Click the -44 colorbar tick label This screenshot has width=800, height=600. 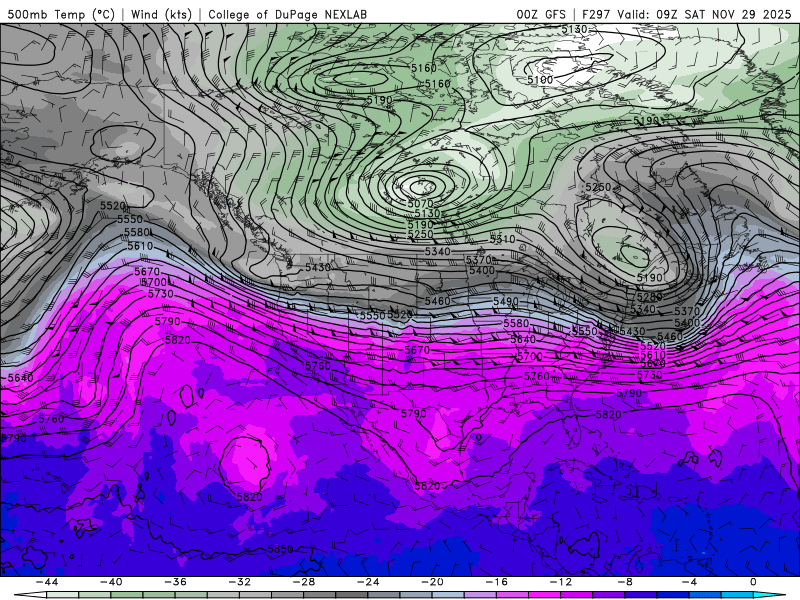47,582
